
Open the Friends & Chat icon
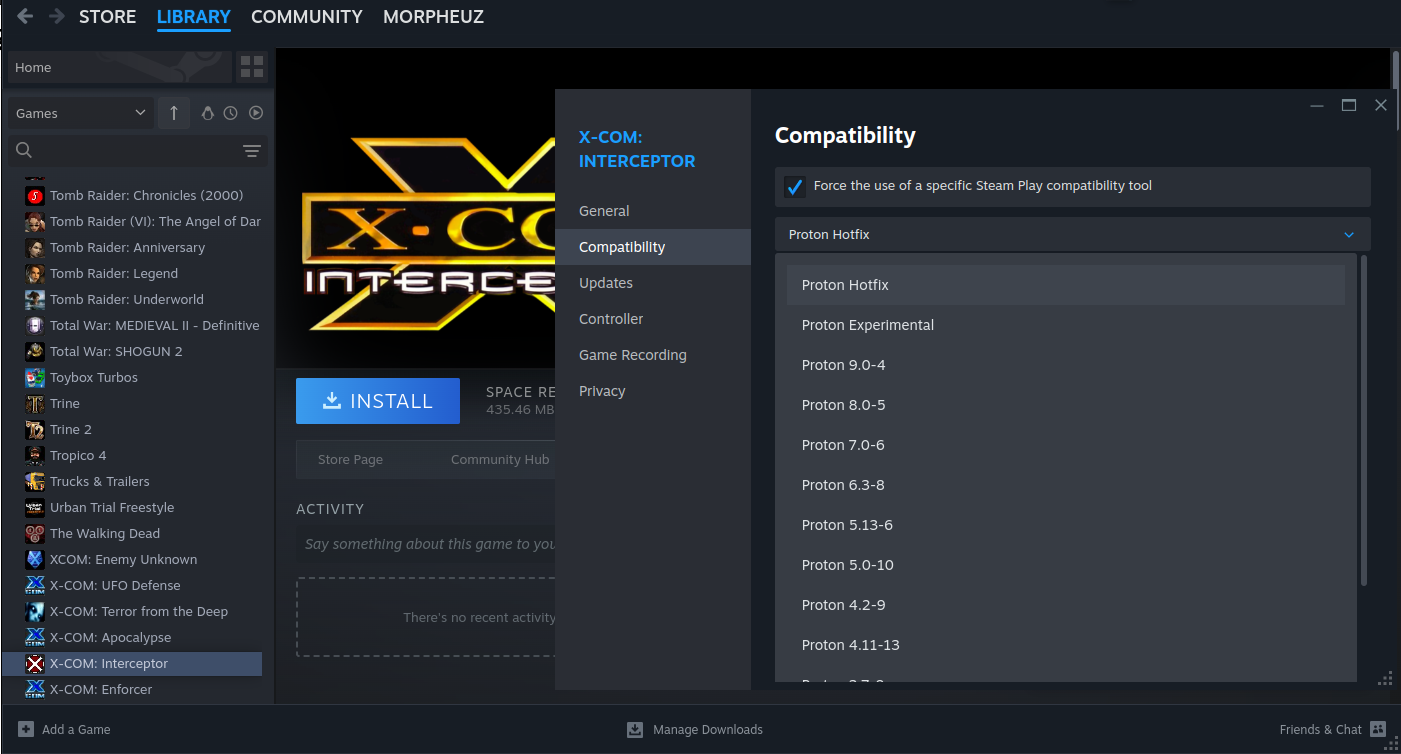[x=1378, y=729]
